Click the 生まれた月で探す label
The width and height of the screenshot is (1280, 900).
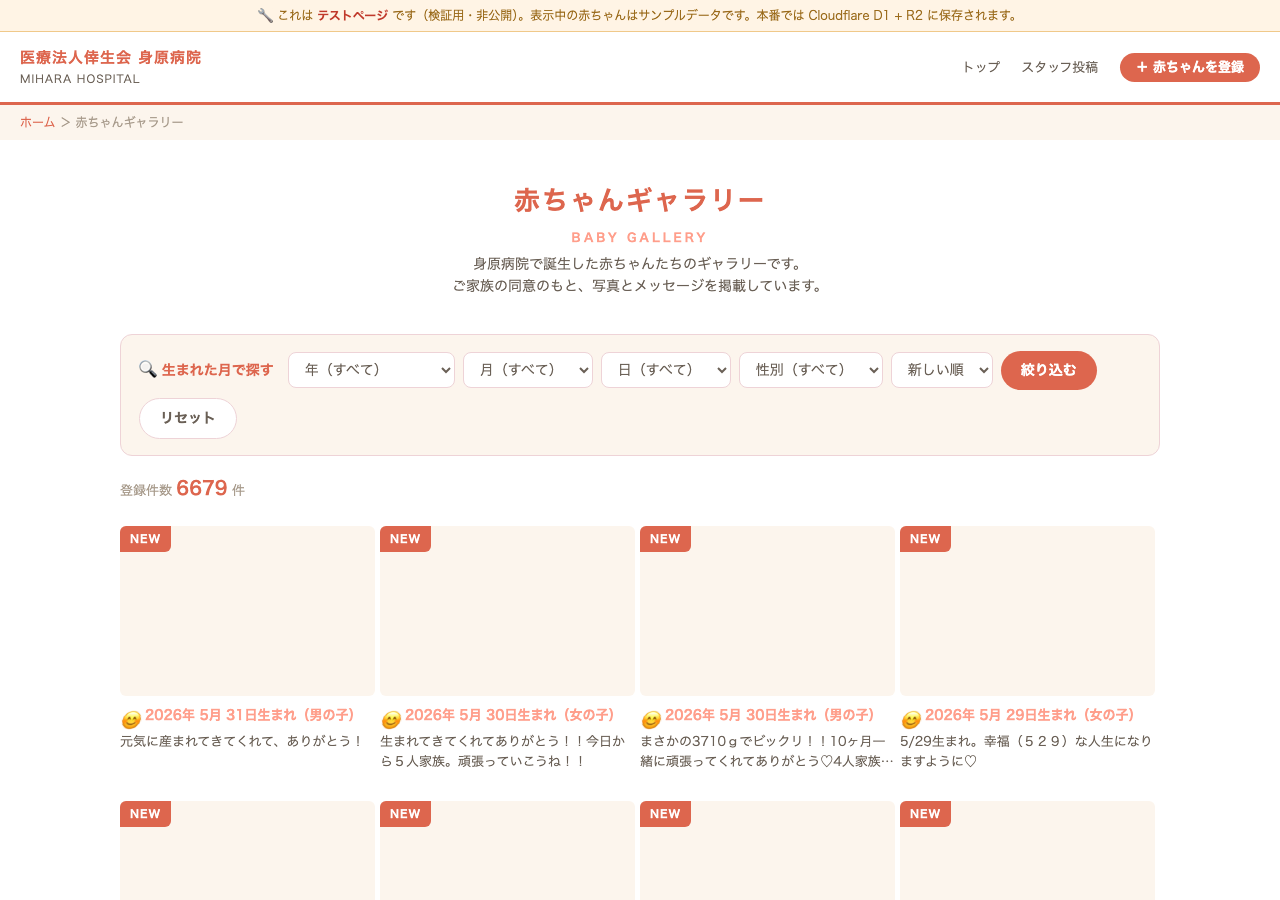tap(217, 370)
